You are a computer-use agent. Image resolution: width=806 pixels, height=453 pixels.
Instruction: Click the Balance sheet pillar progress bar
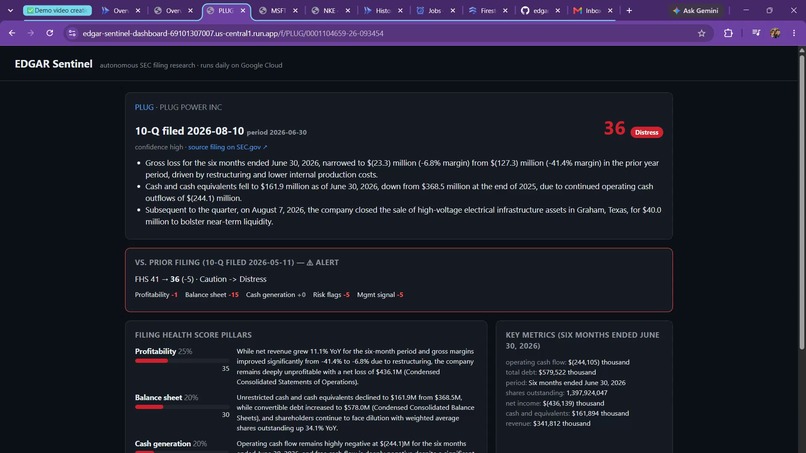[182, 407]
